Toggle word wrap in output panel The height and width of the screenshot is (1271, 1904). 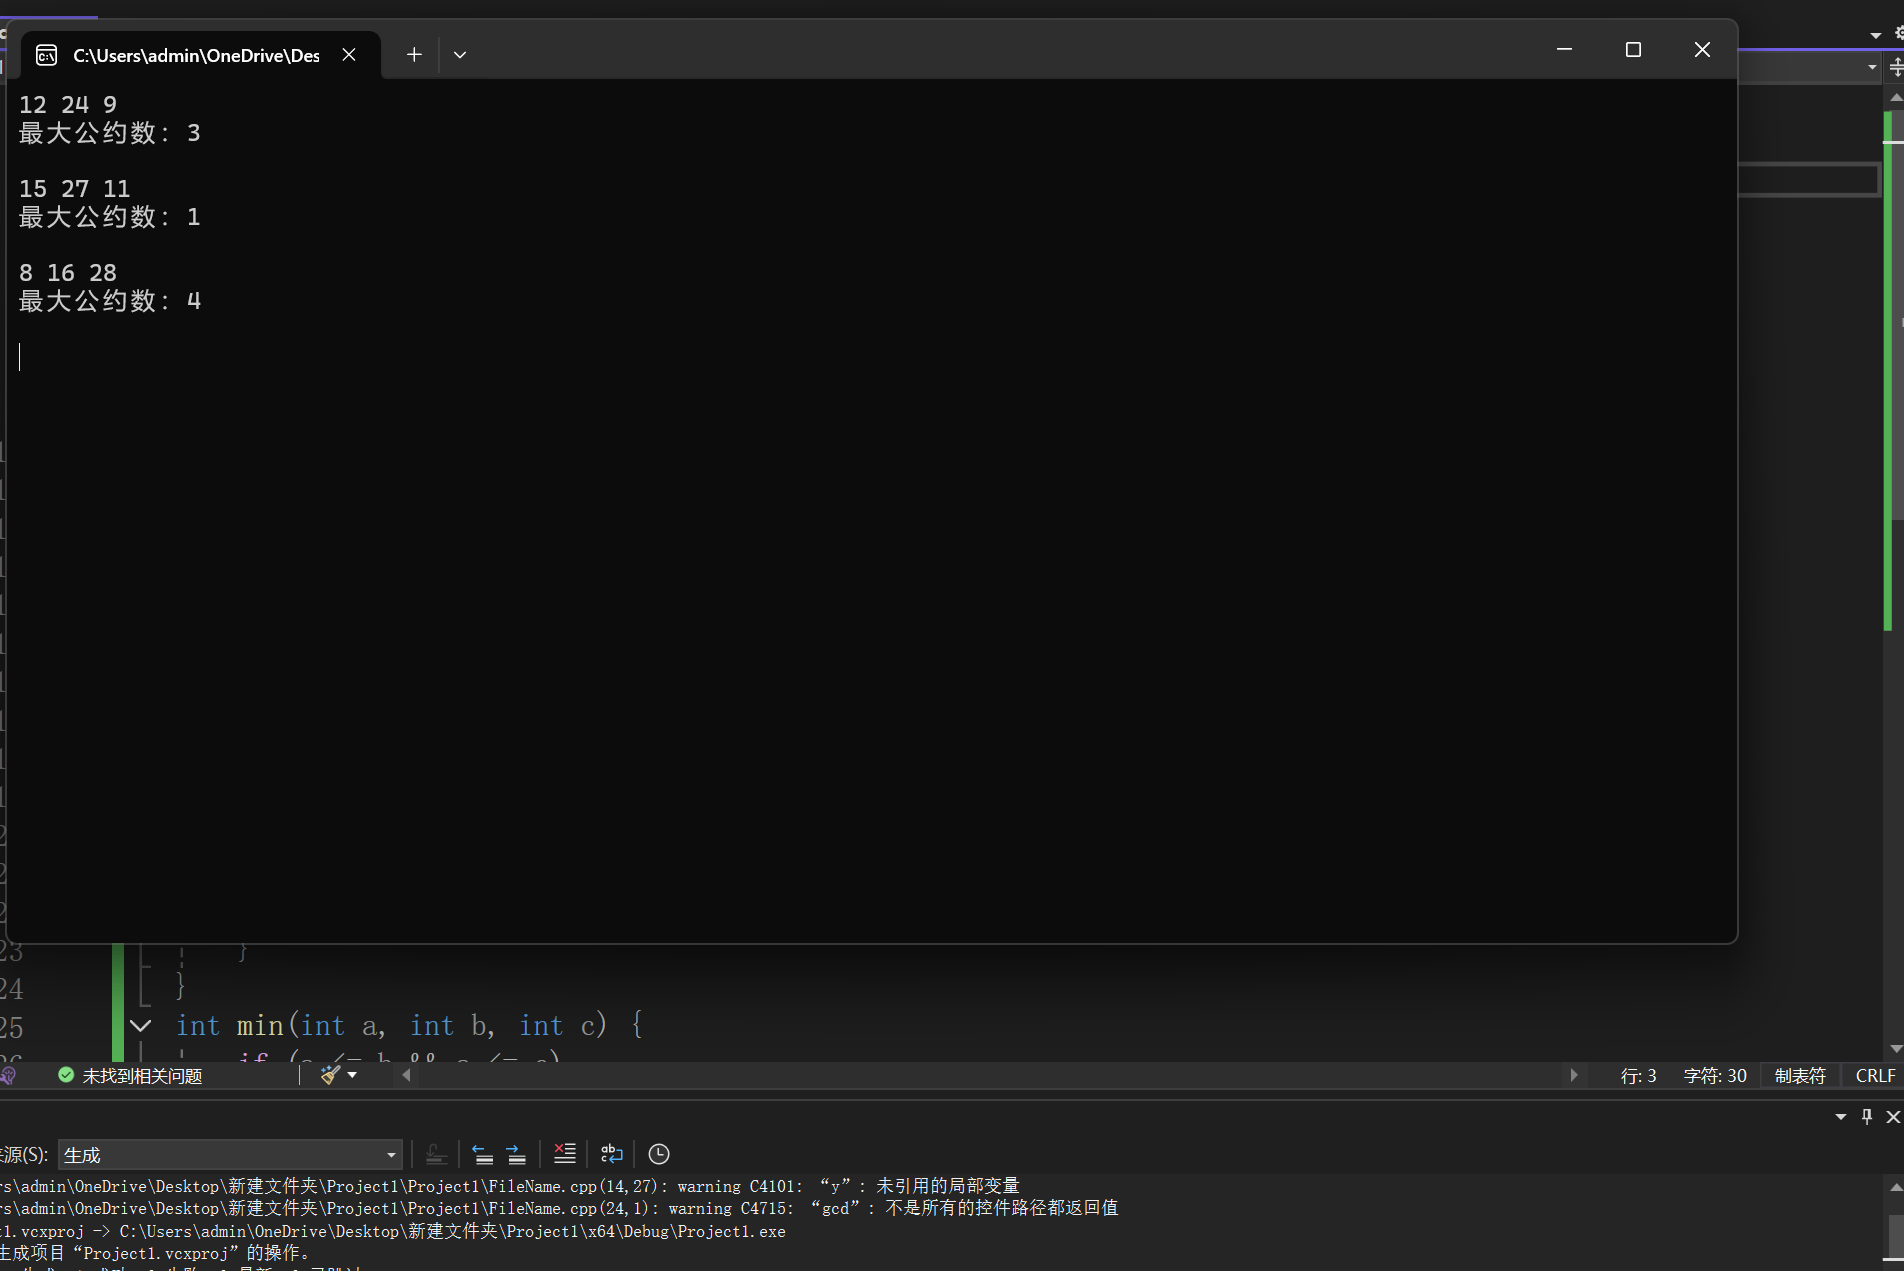[611, 1154]
